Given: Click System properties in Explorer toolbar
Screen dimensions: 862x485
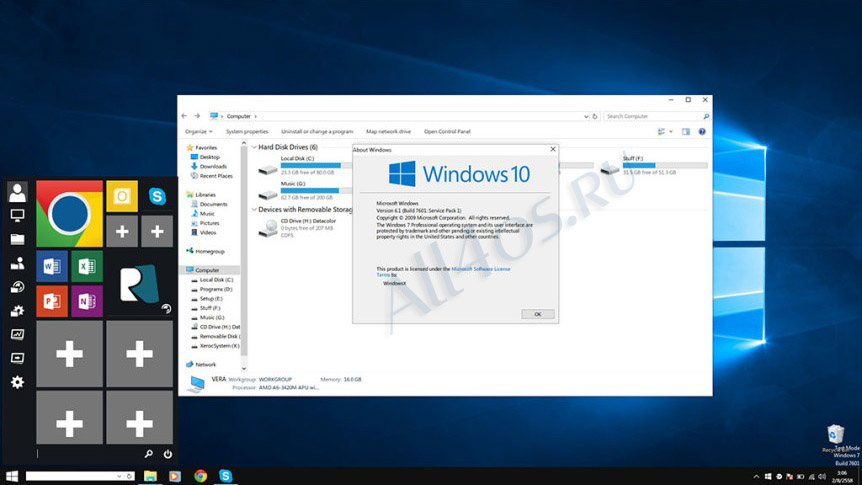Looking at the screenshot, I should point(247,132).
